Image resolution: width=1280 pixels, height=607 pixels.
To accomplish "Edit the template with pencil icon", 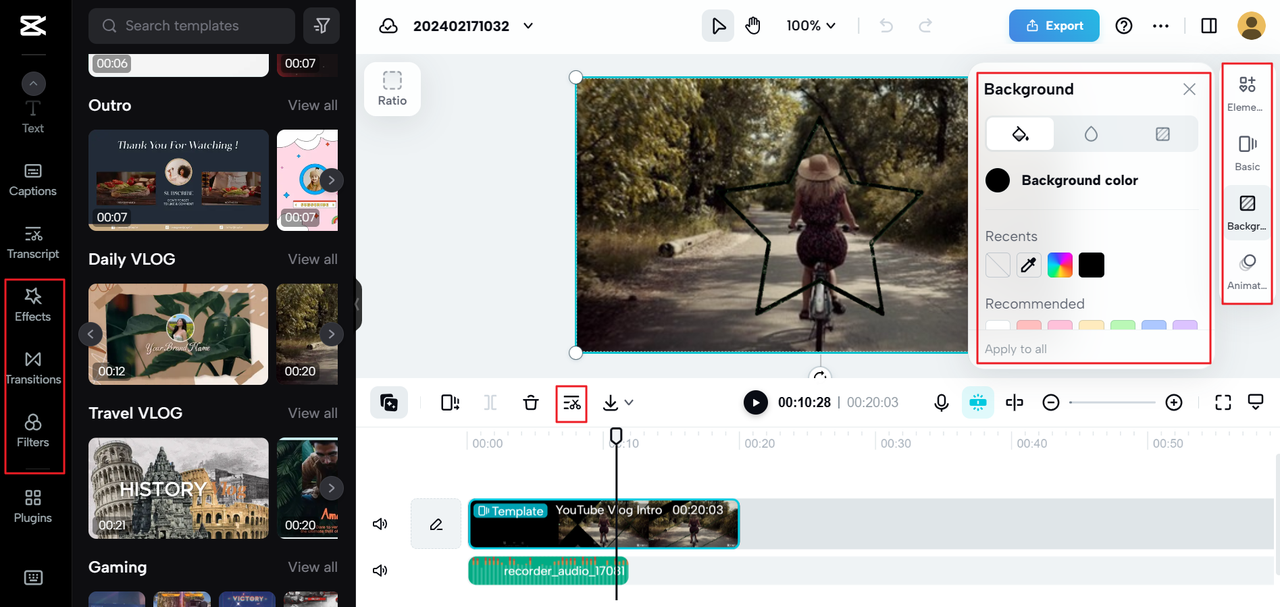I will point(436,524).
